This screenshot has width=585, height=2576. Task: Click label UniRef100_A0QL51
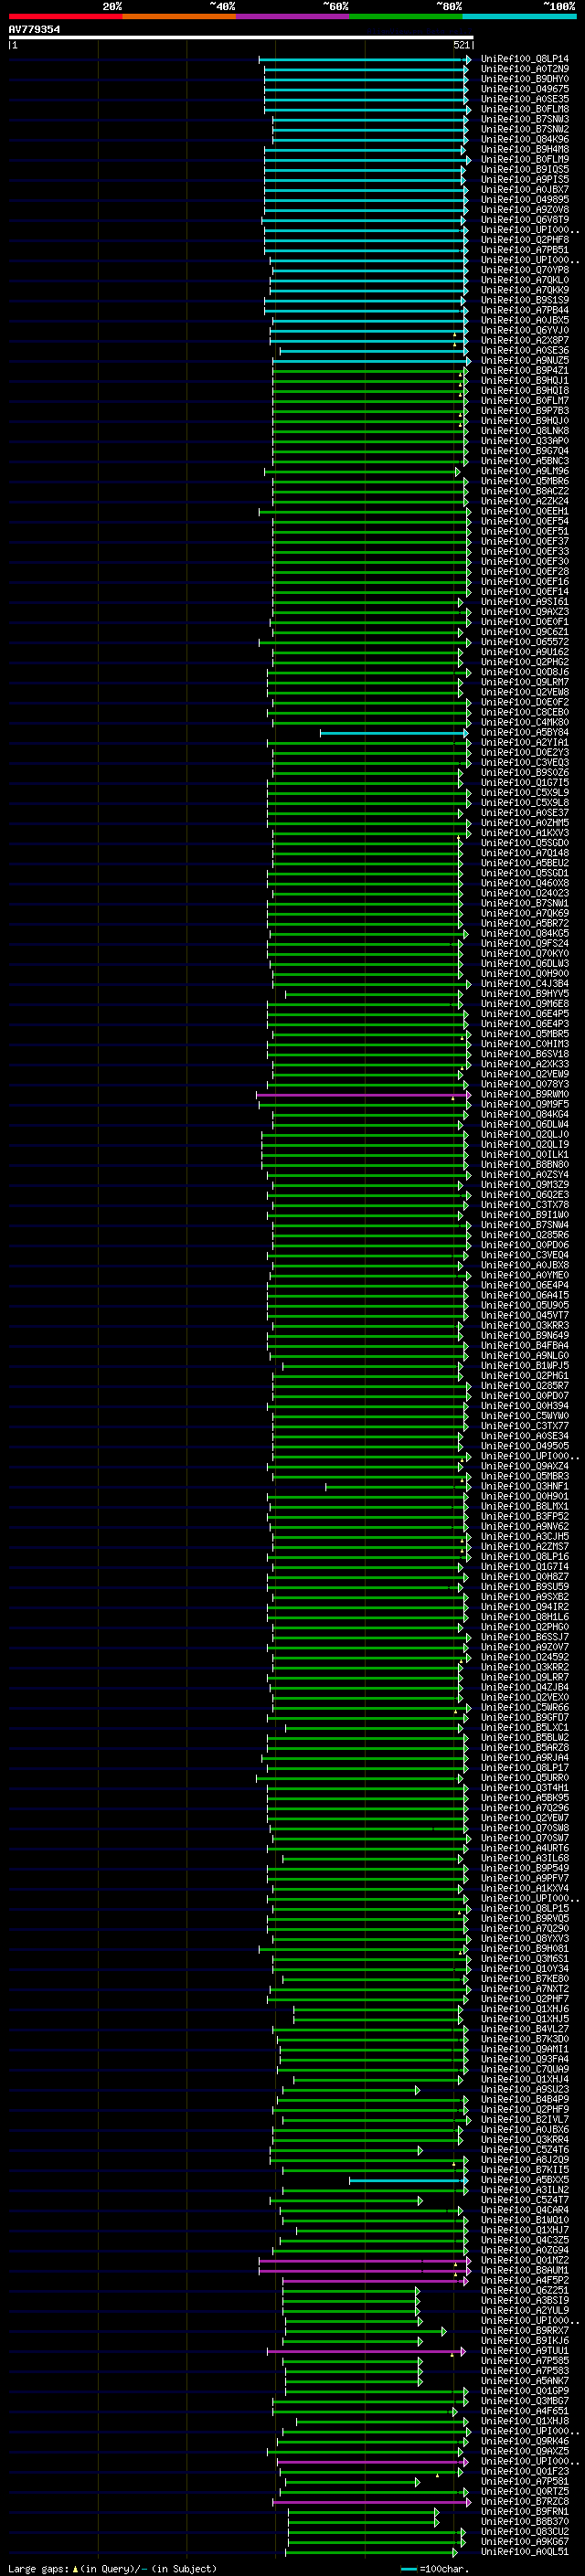[x=525, y=2552]
